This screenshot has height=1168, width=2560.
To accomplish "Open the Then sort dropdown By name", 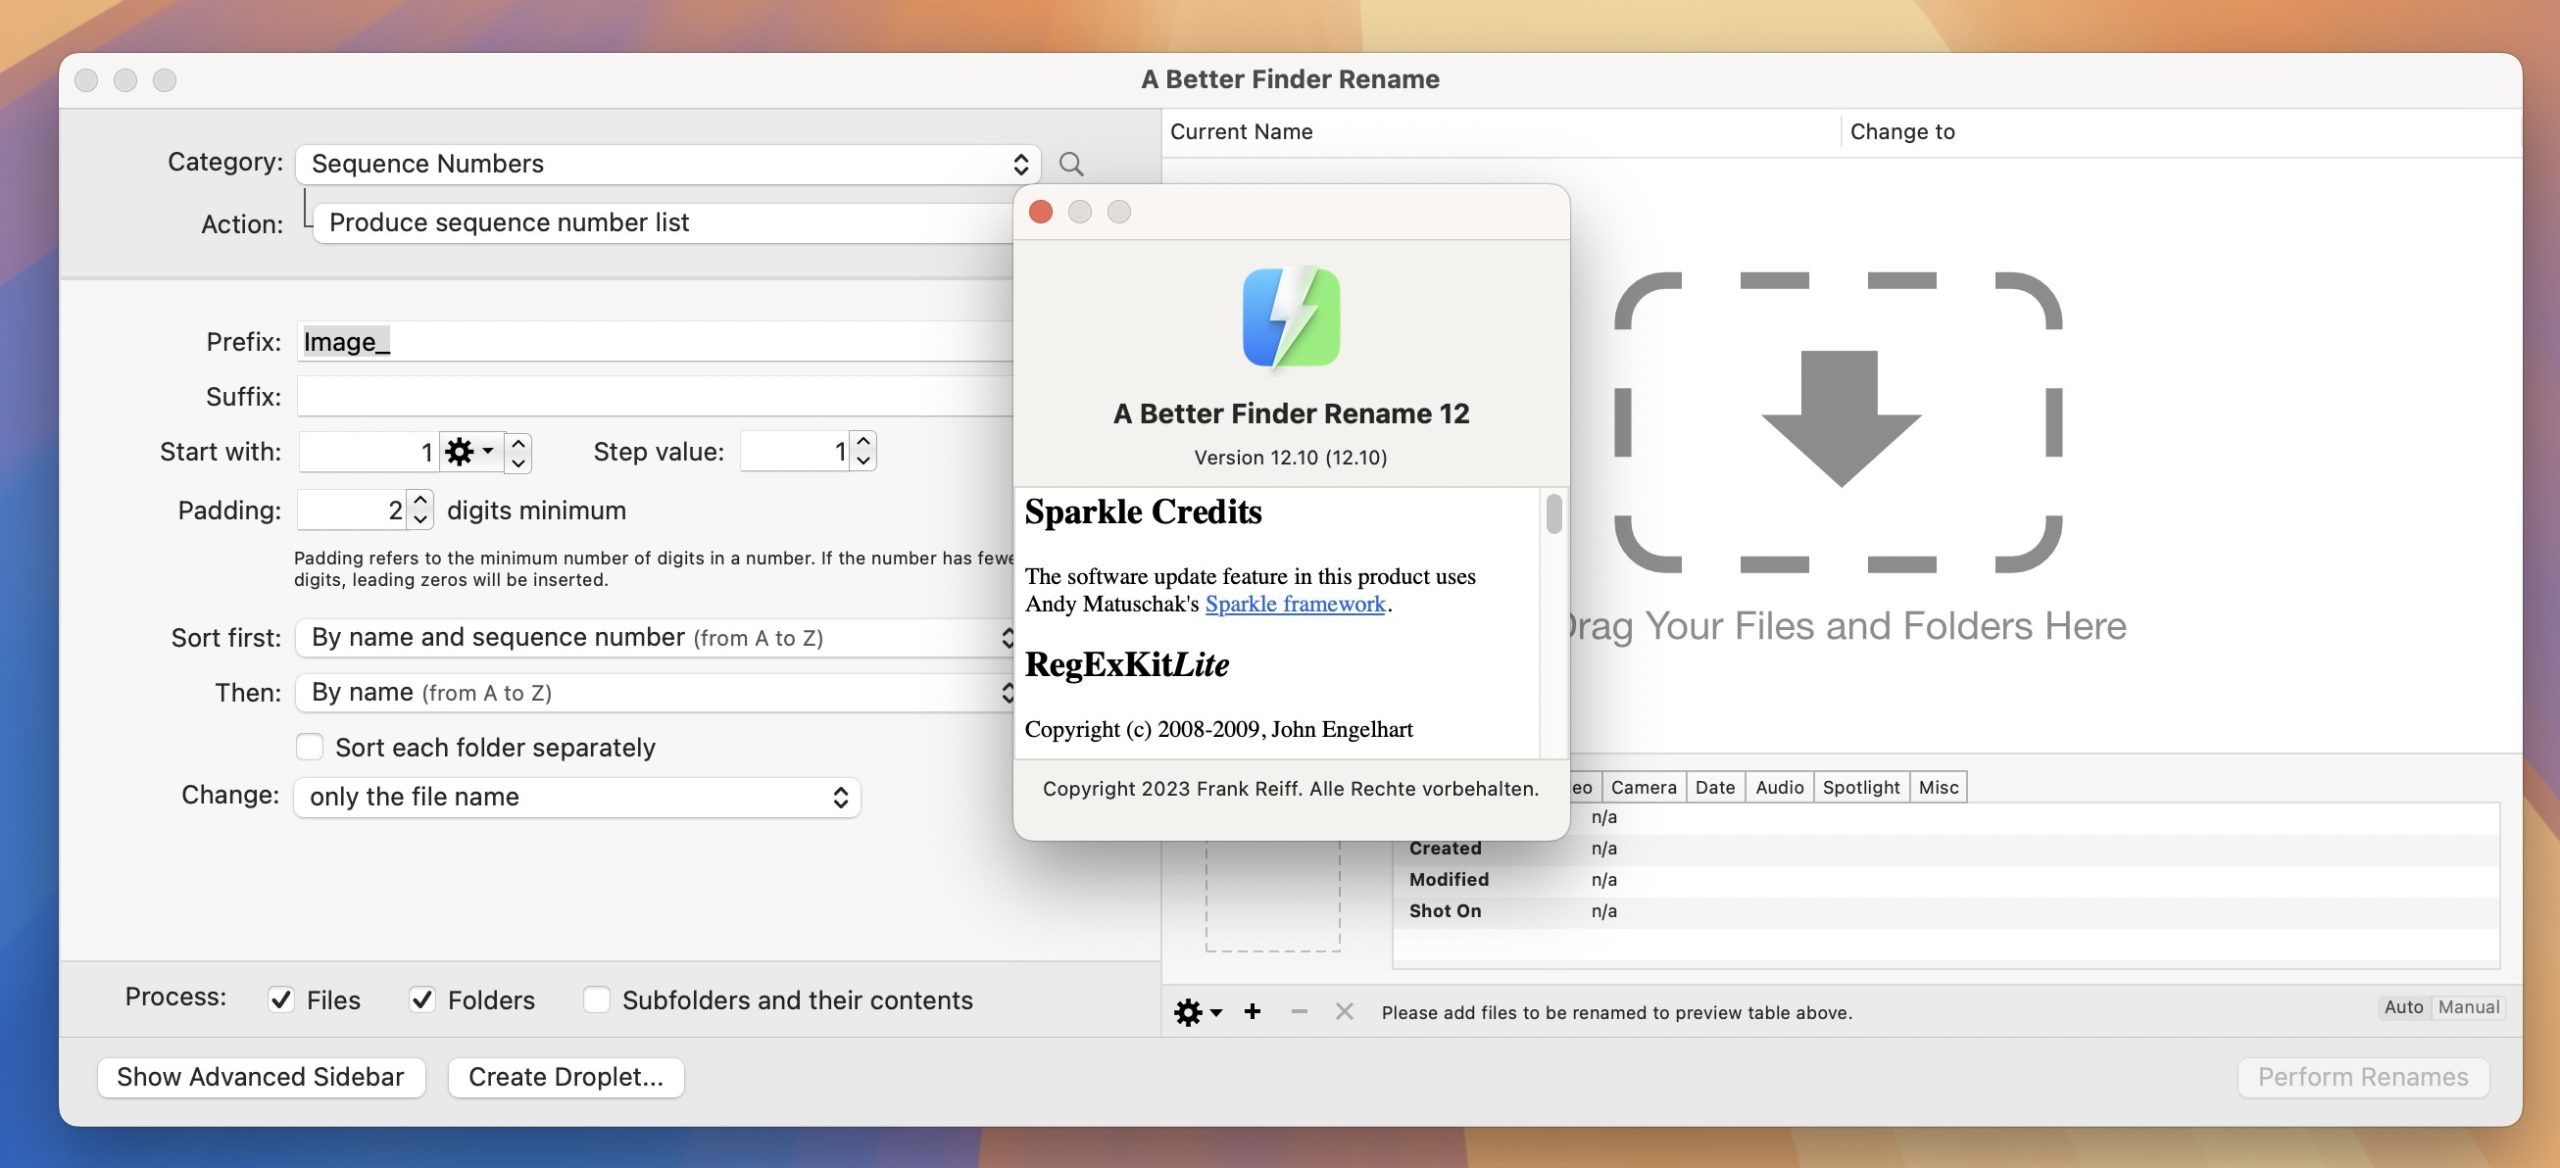I will 655,693.
